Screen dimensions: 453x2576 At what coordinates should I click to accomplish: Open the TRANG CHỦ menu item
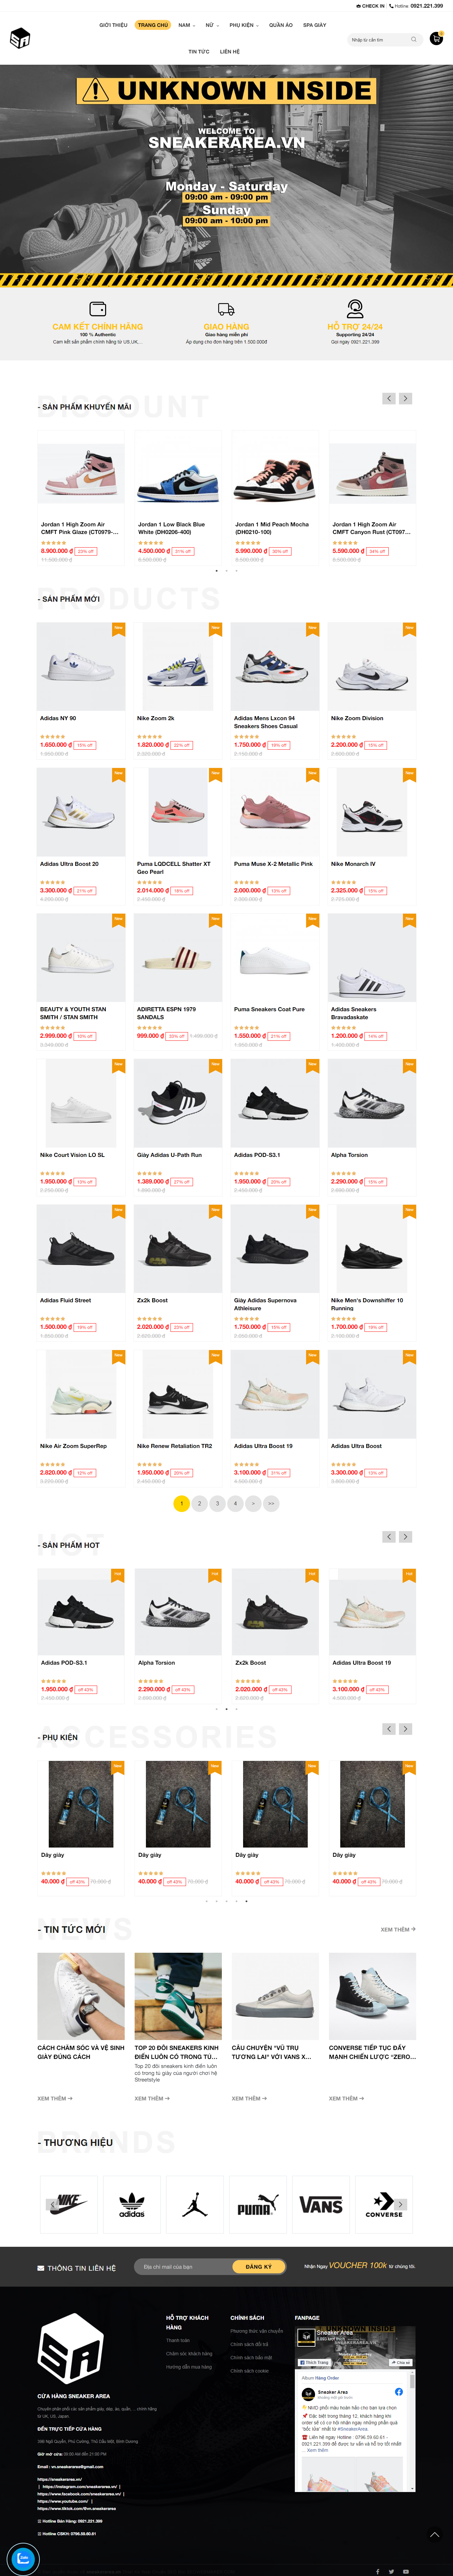coord(153,25)
